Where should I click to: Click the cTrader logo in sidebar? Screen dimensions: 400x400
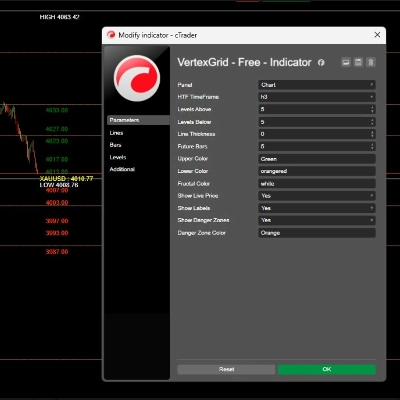coord(137,78)
